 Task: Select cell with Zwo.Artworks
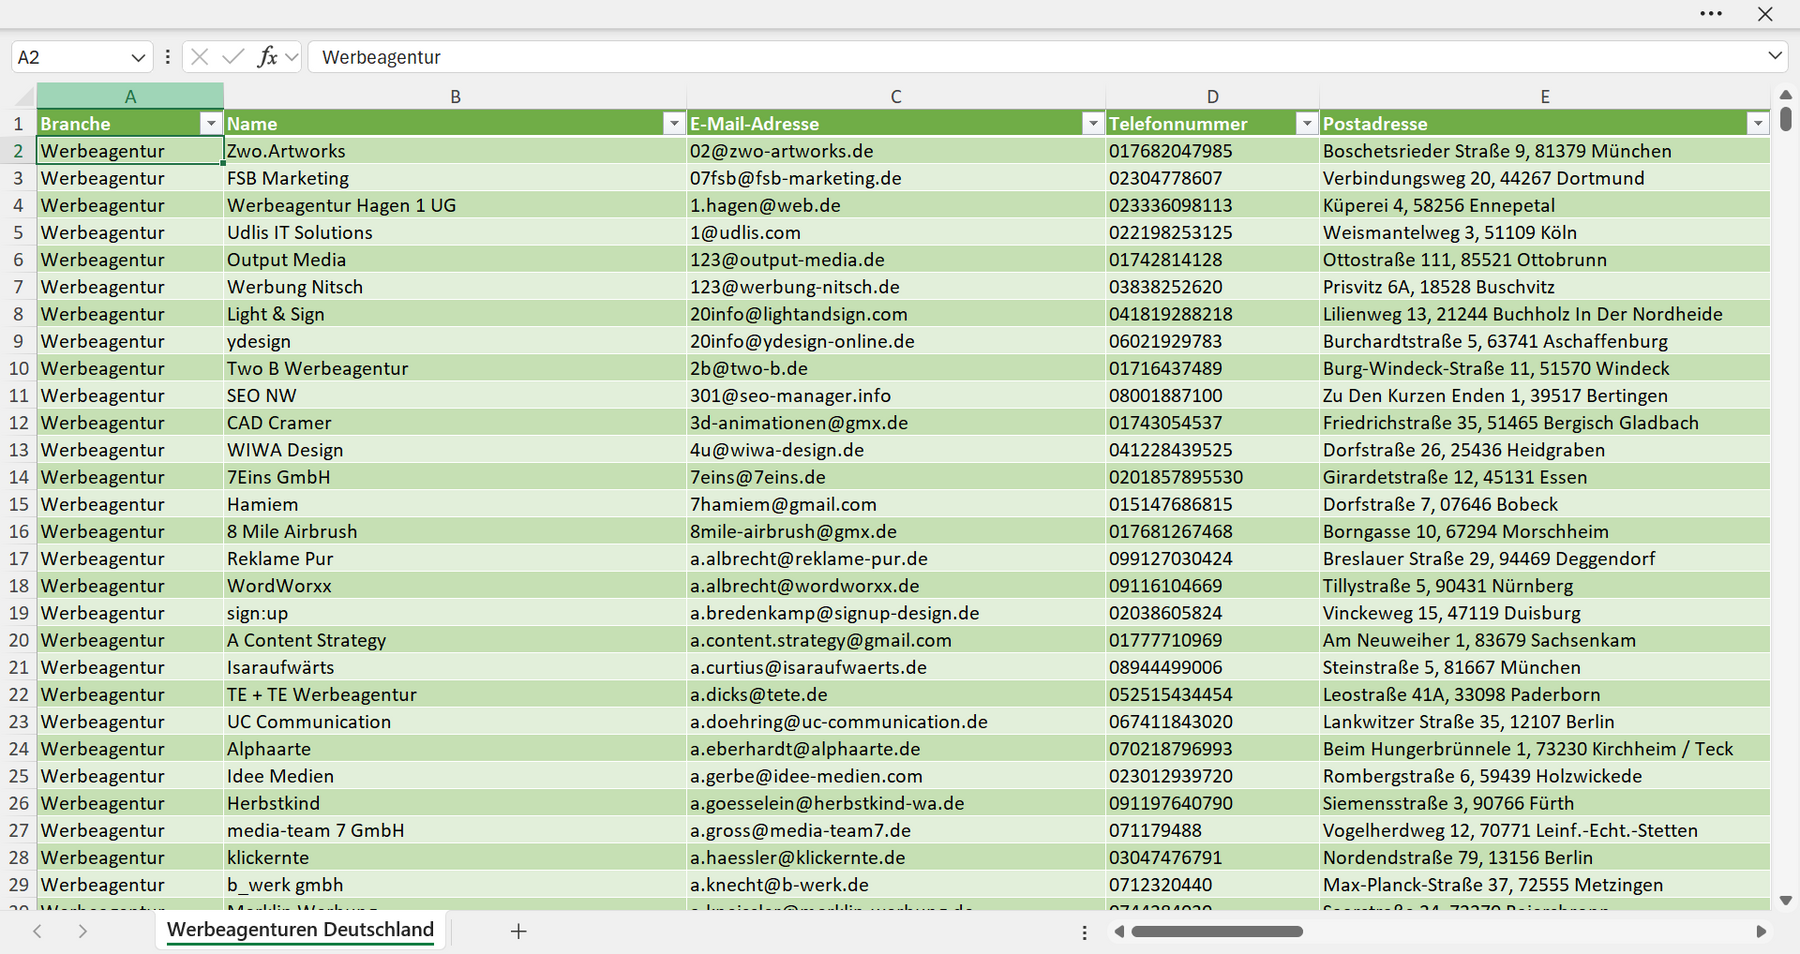455,151
